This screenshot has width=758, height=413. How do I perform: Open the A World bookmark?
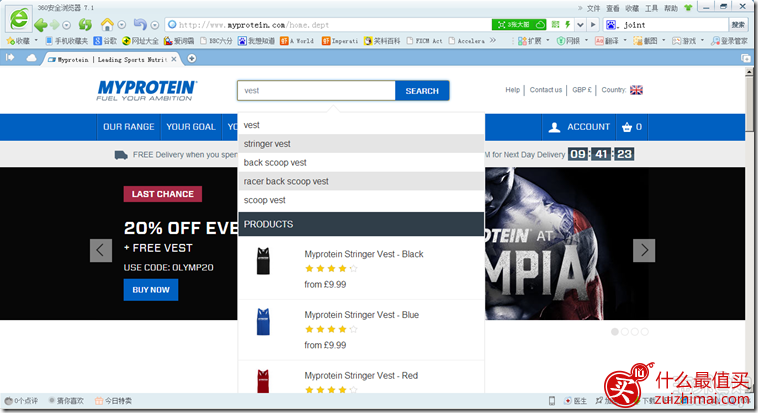click(x=297, y=41)
